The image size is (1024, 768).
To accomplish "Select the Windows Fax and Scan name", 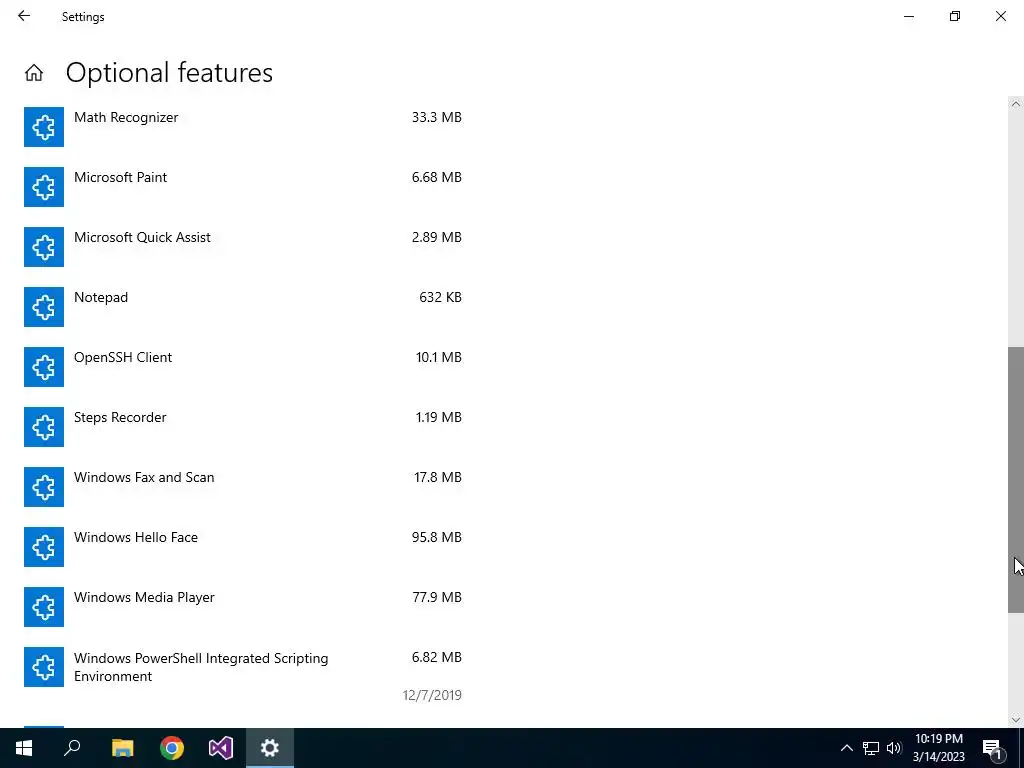I will point(144,477).
